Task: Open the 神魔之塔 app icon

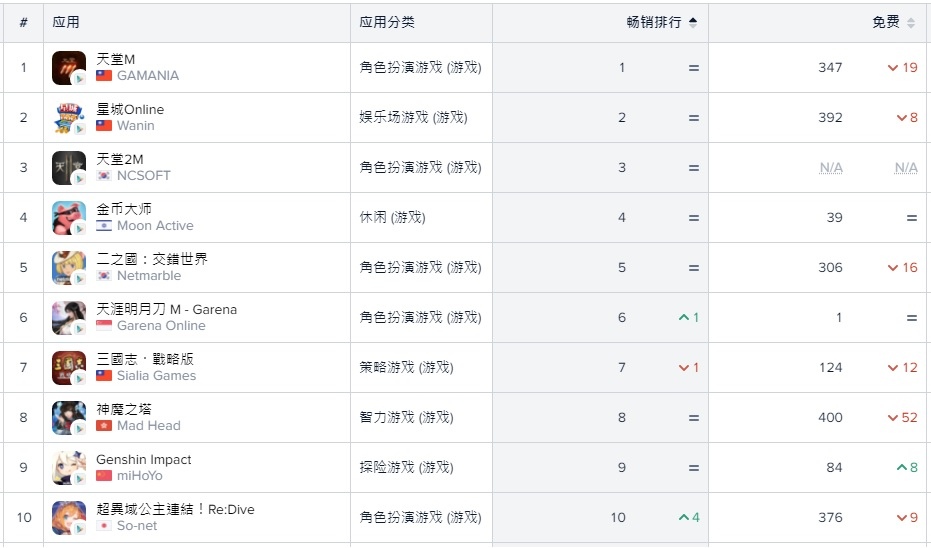Action: pyautogui.click(x=69, y=417)
